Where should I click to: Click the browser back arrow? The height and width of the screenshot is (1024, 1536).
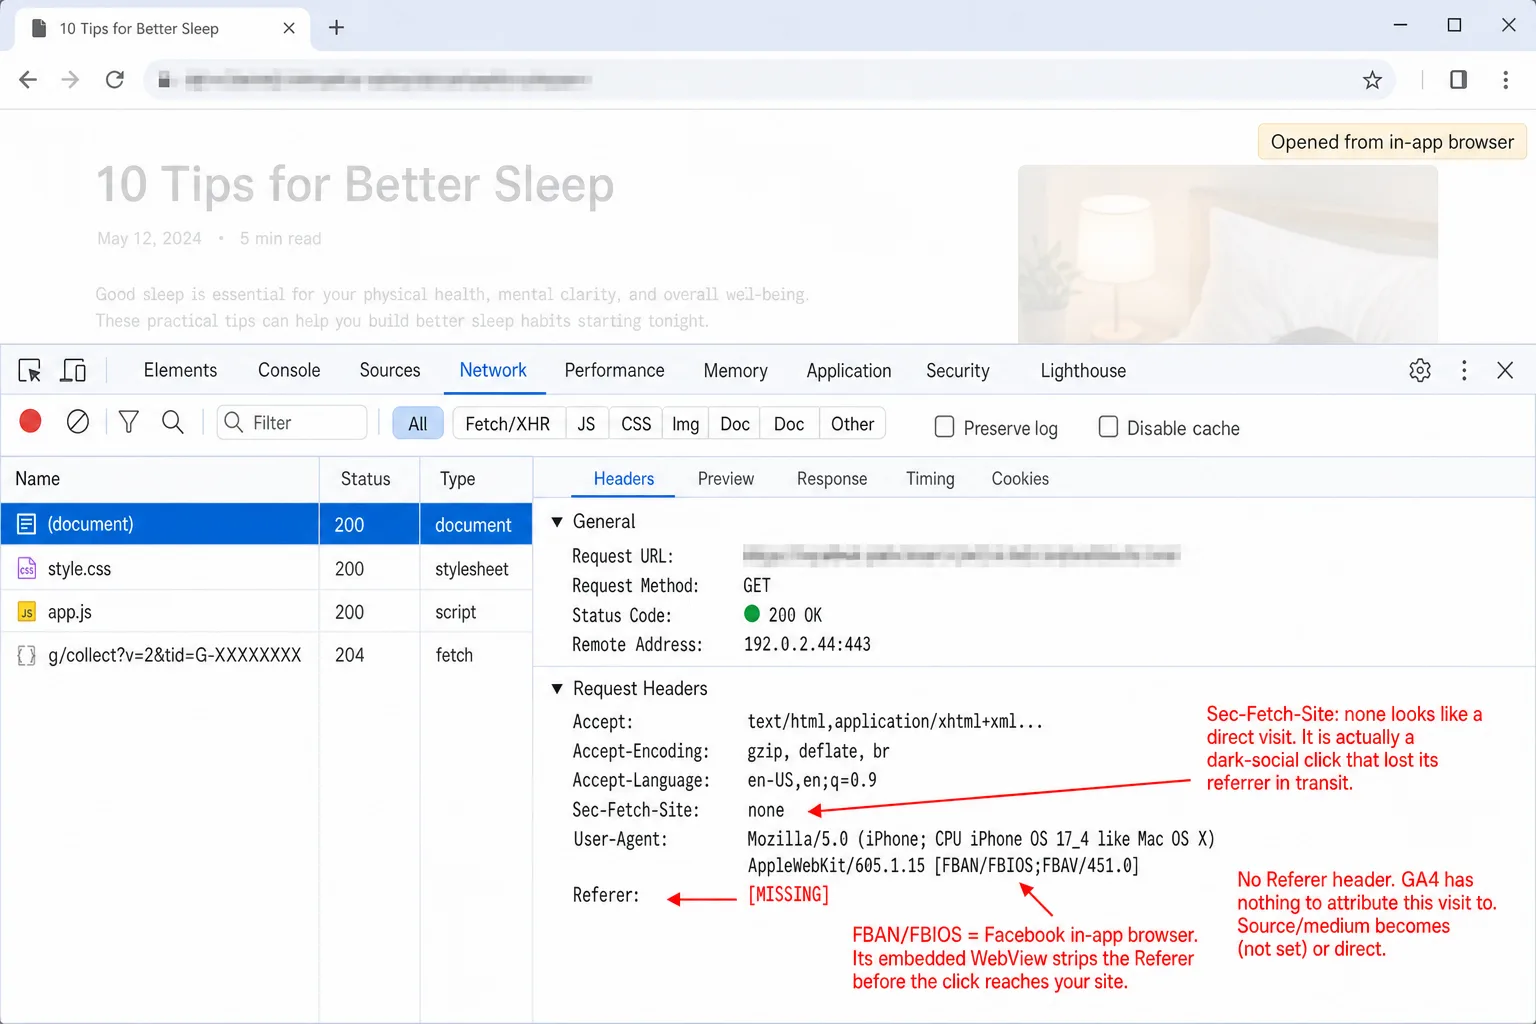[28, 80]
